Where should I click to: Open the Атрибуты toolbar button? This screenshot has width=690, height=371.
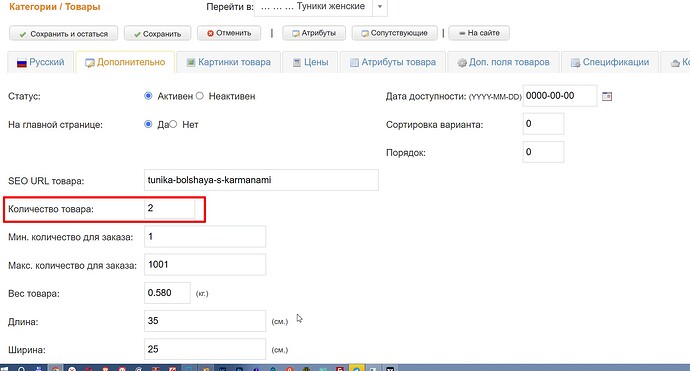(314, 33)
